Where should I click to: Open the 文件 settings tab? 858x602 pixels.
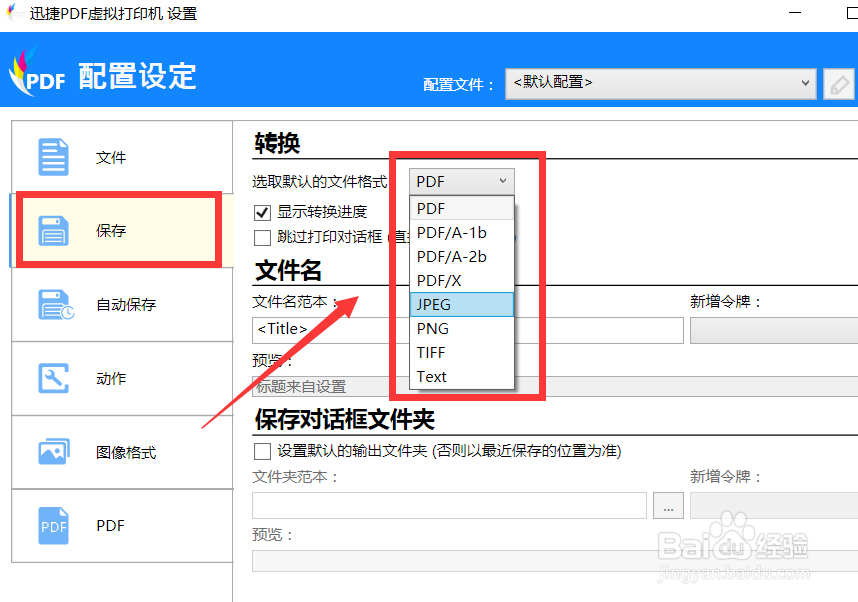(122, 157)
